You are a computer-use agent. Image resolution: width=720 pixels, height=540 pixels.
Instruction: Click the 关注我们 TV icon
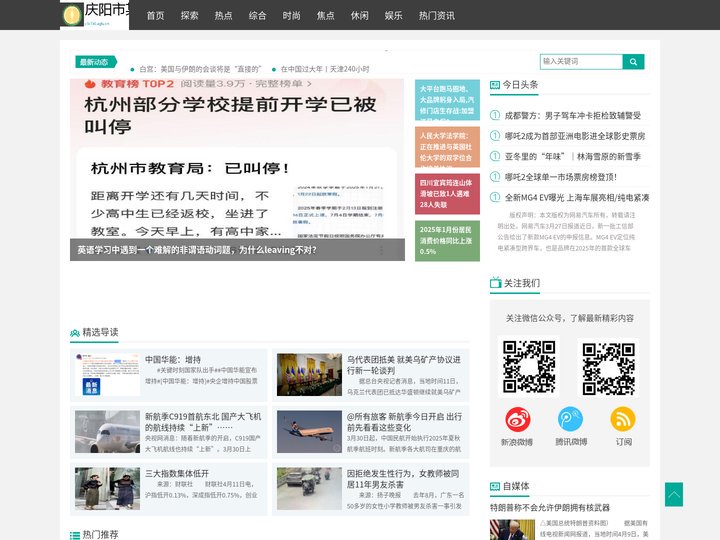click(x=495, y=283)
